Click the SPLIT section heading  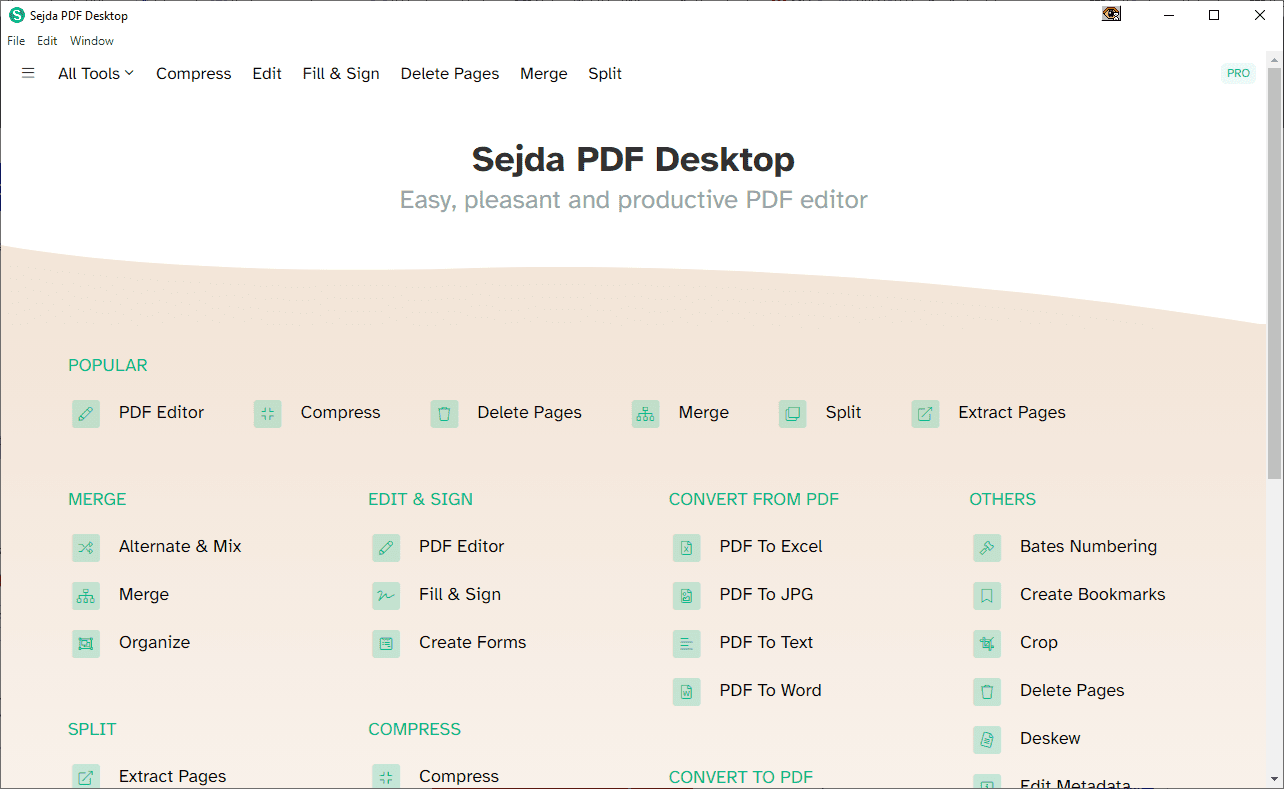92,730
